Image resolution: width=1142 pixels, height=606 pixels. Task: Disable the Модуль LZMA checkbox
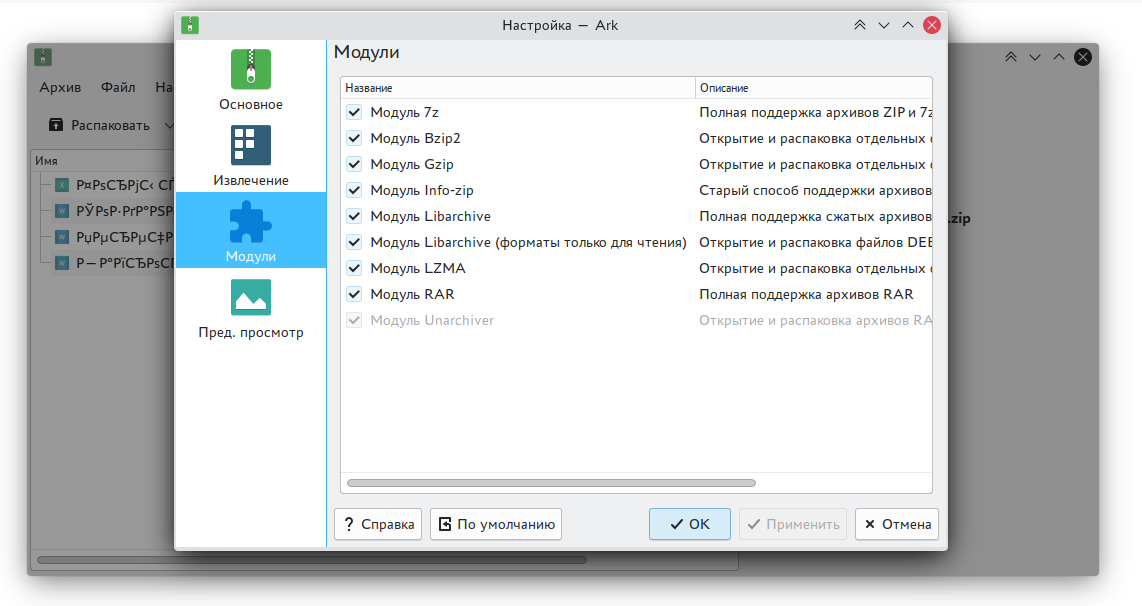(354, 268)
